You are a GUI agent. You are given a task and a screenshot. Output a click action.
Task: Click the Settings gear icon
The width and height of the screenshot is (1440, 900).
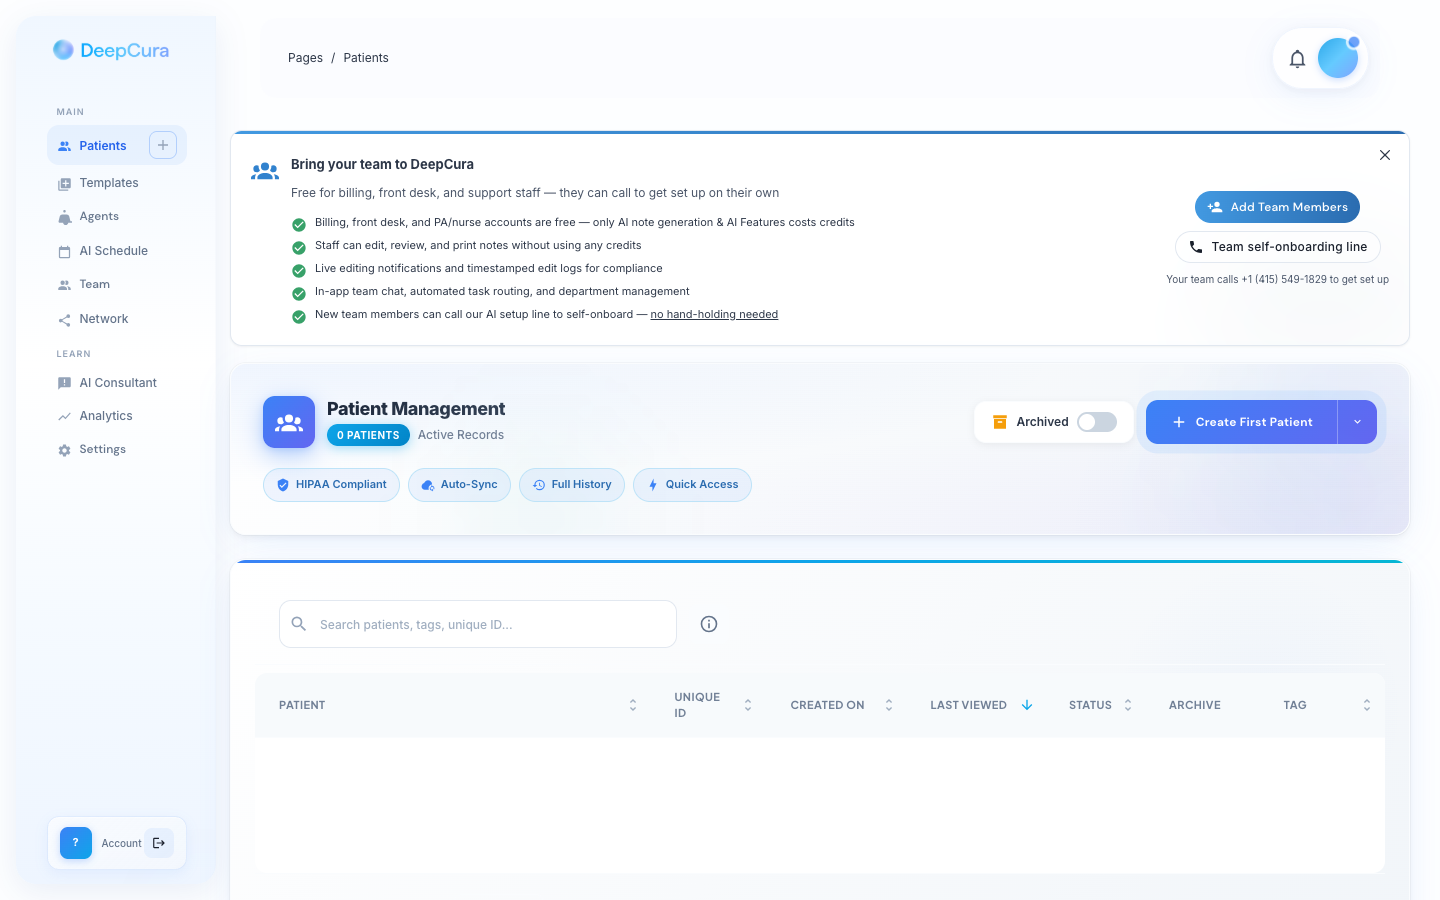(x=64, y=450)
